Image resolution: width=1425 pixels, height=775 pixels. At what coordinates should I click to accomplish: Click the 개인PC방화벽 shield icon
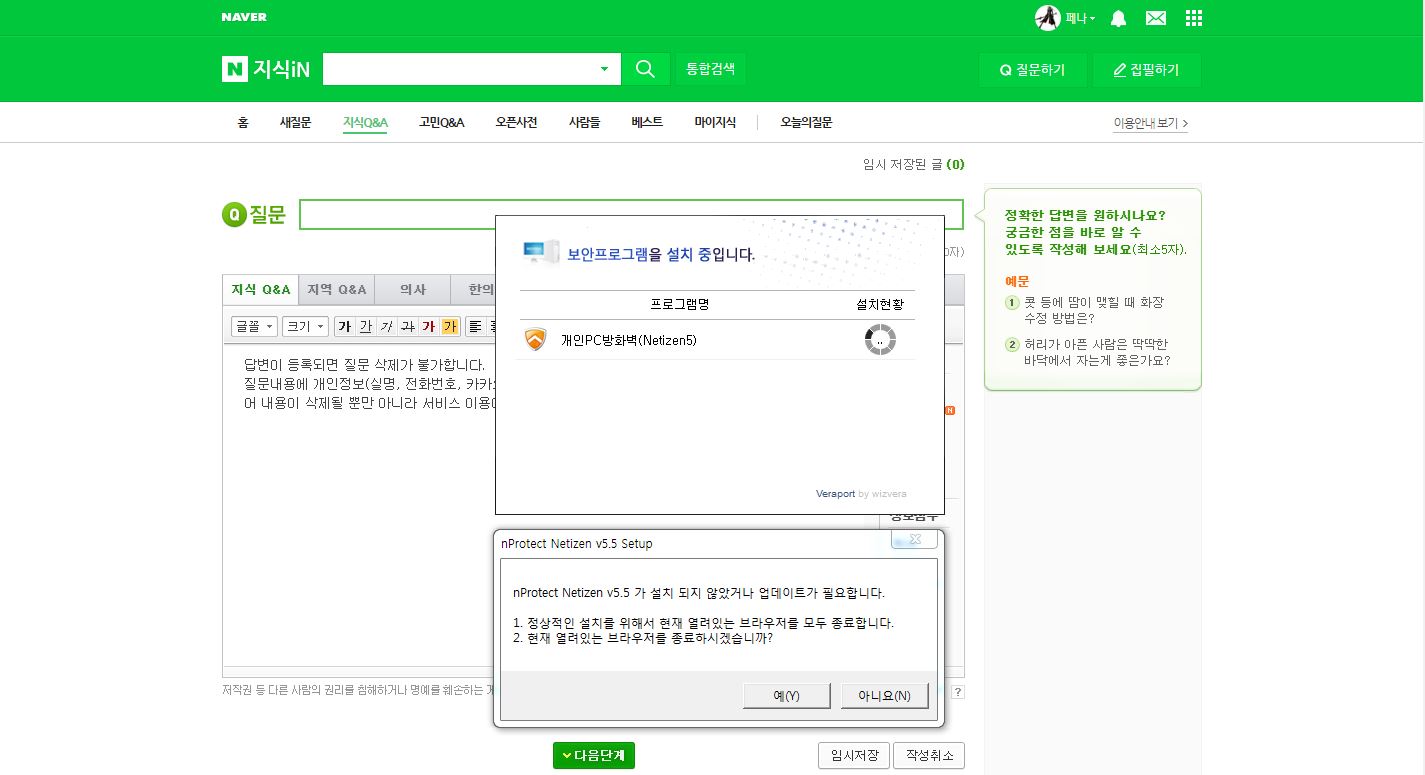coord(536,340)
